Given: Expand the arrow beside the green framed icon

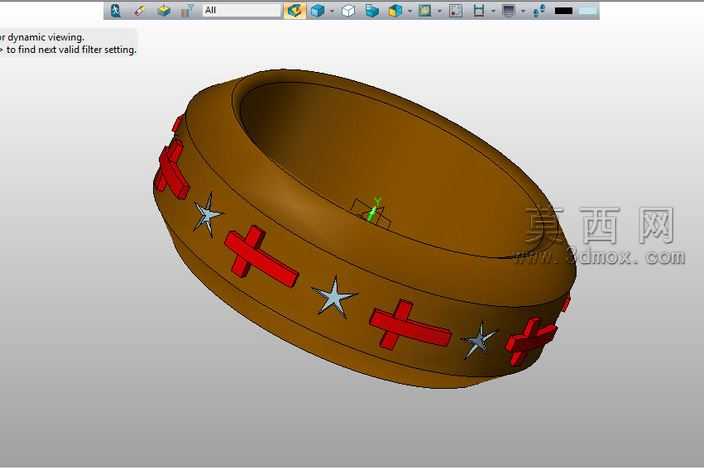Looking at the screenshot, I should pos(440,11).
